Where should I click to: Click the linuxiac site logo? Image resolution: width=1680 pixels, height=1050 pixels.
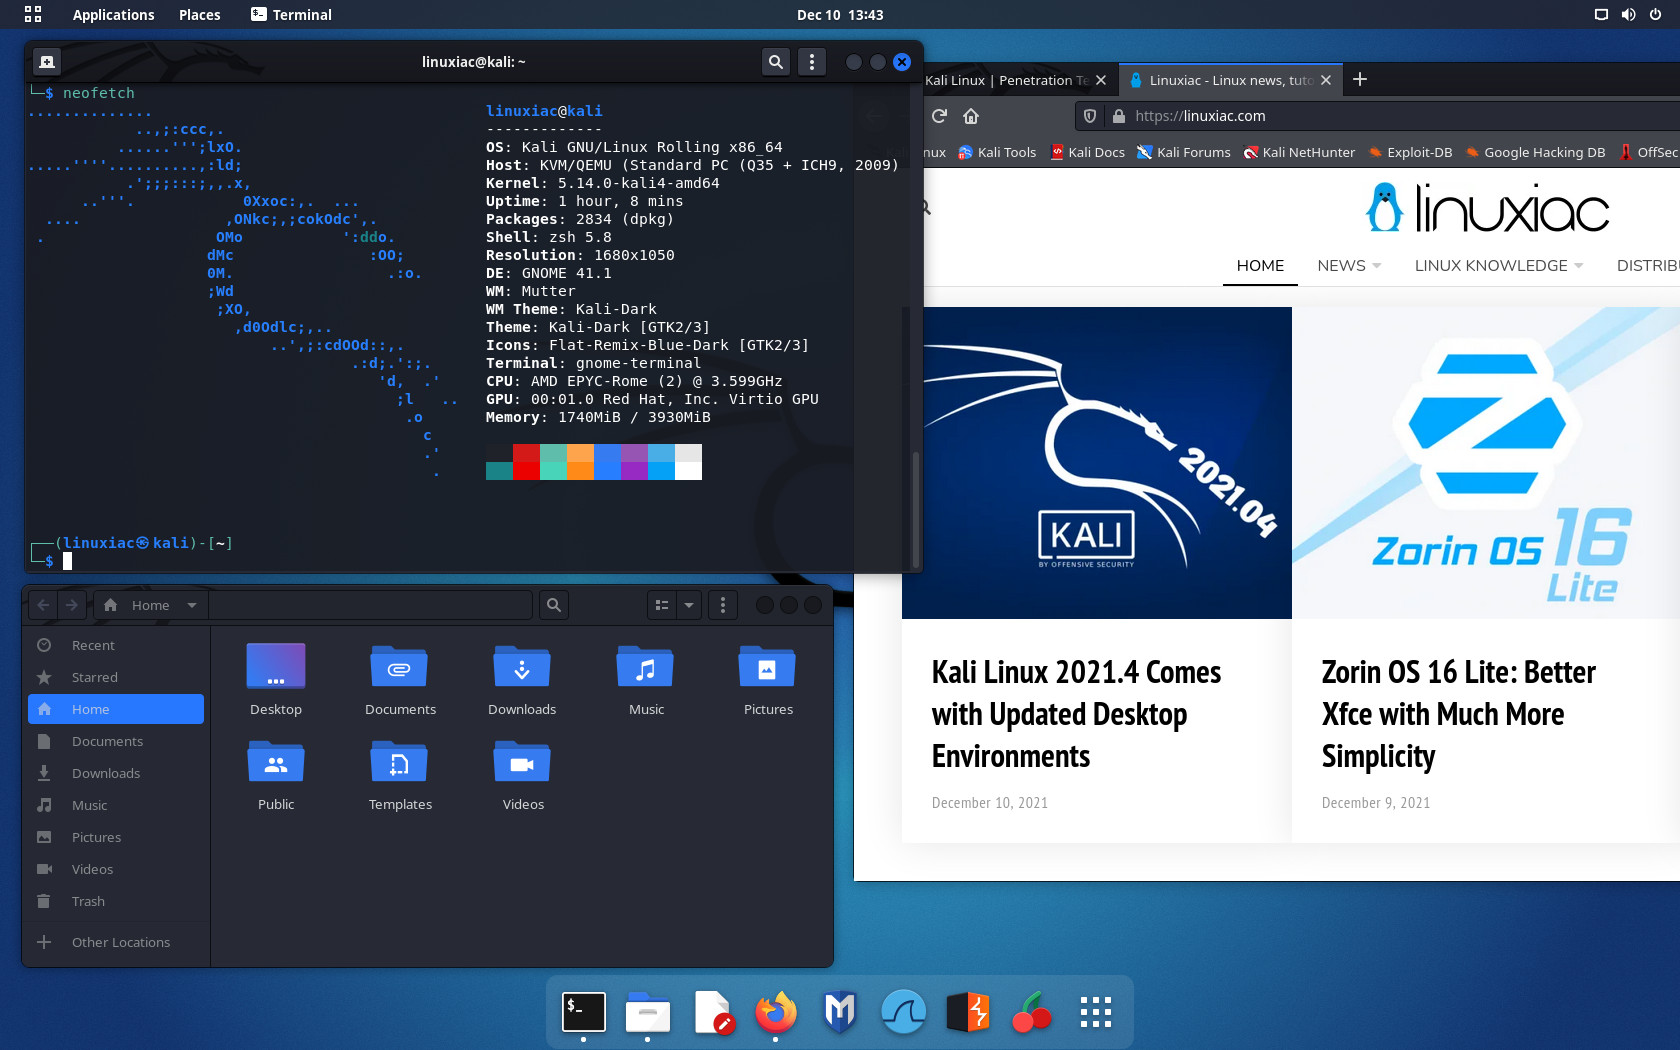click(x=1487, y=209)
